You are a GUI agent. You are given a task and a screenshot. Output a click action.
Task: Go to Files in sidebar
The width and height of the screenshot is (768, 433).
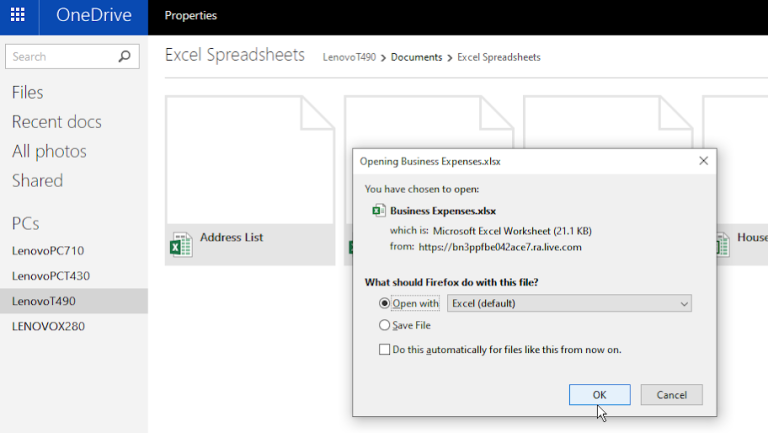coord(27,93)
